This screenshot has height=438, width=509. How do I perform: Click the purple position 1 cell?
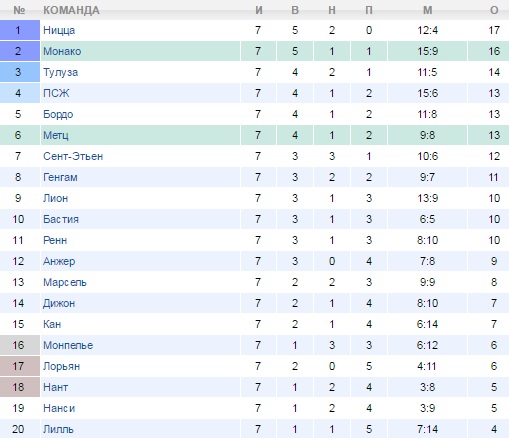(20, 30)
